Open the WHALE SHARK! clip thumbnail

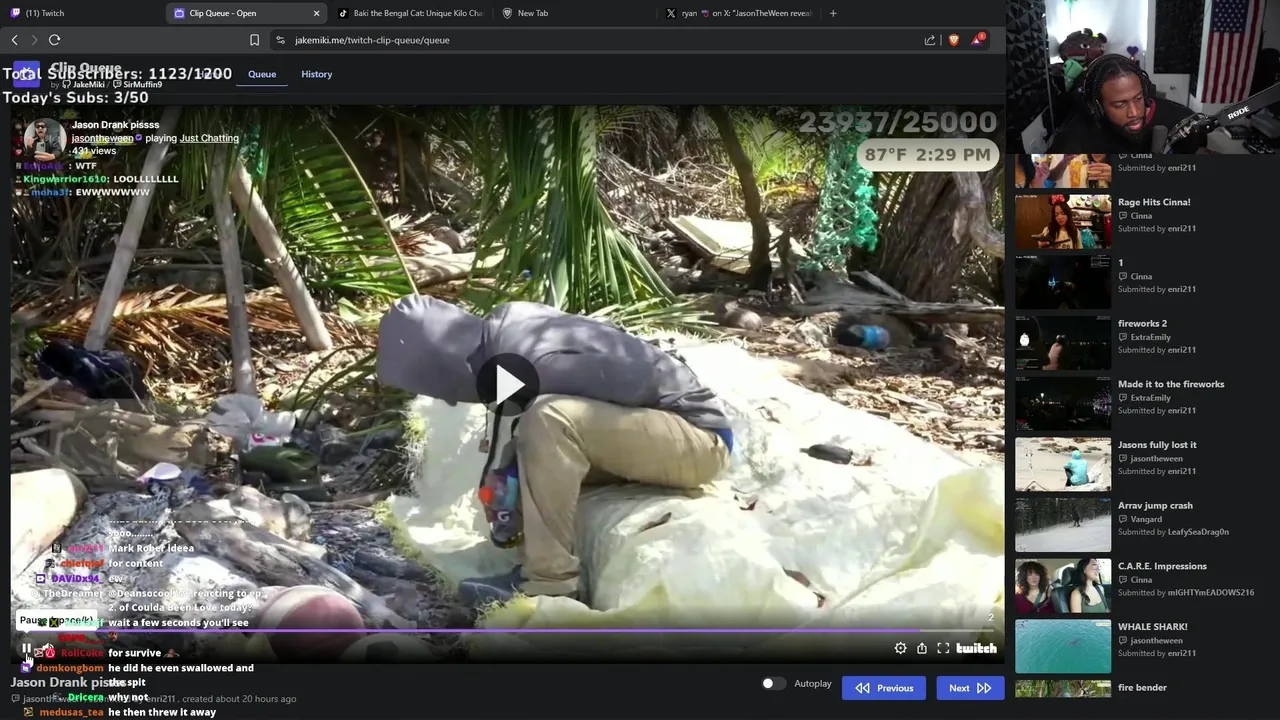(1063, 646)
